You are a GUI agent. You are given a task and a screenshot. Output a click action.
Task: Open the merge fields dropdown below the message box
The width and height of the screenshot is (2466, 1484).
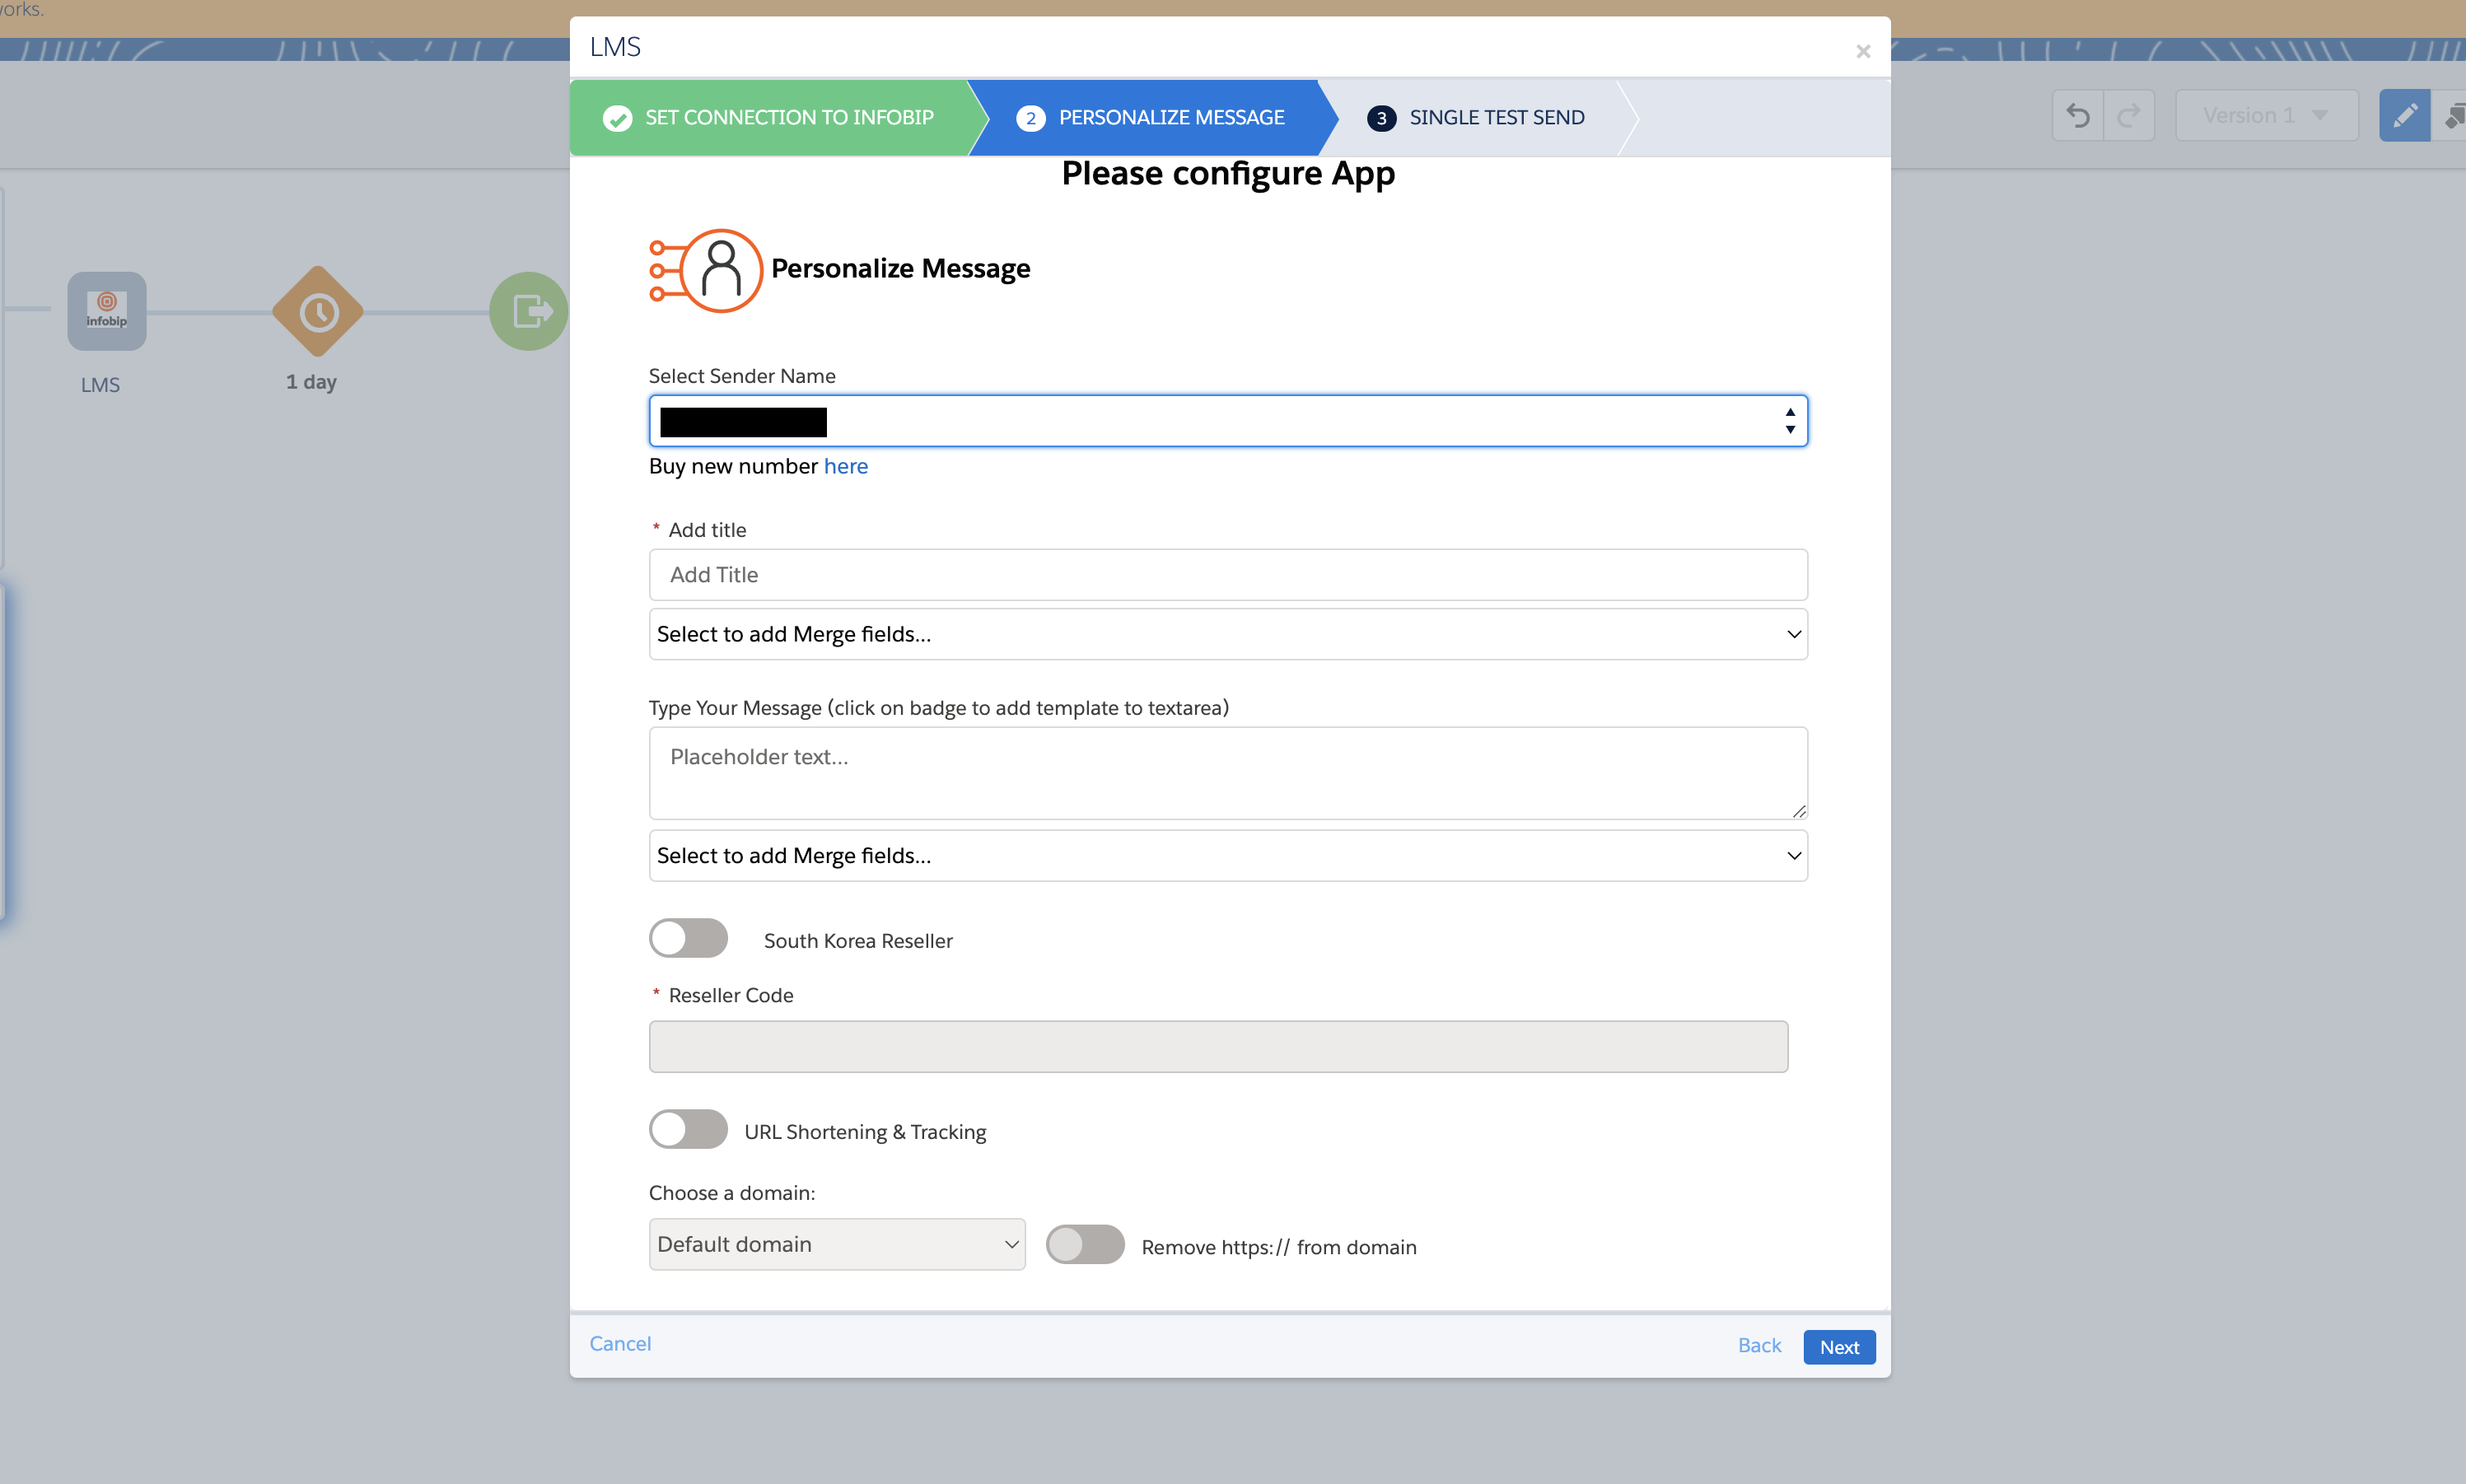coord(1226,855)
